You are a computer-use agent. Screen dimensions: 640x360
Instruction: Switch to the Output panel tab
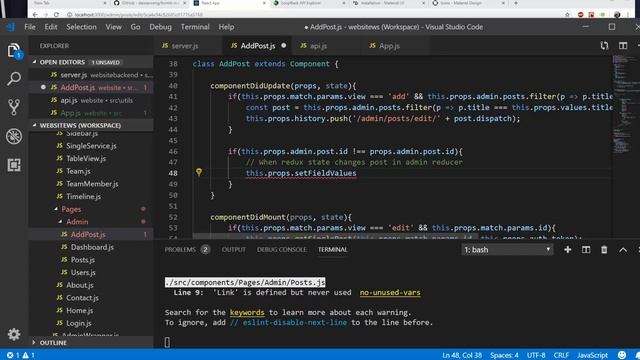pos(234,249)
